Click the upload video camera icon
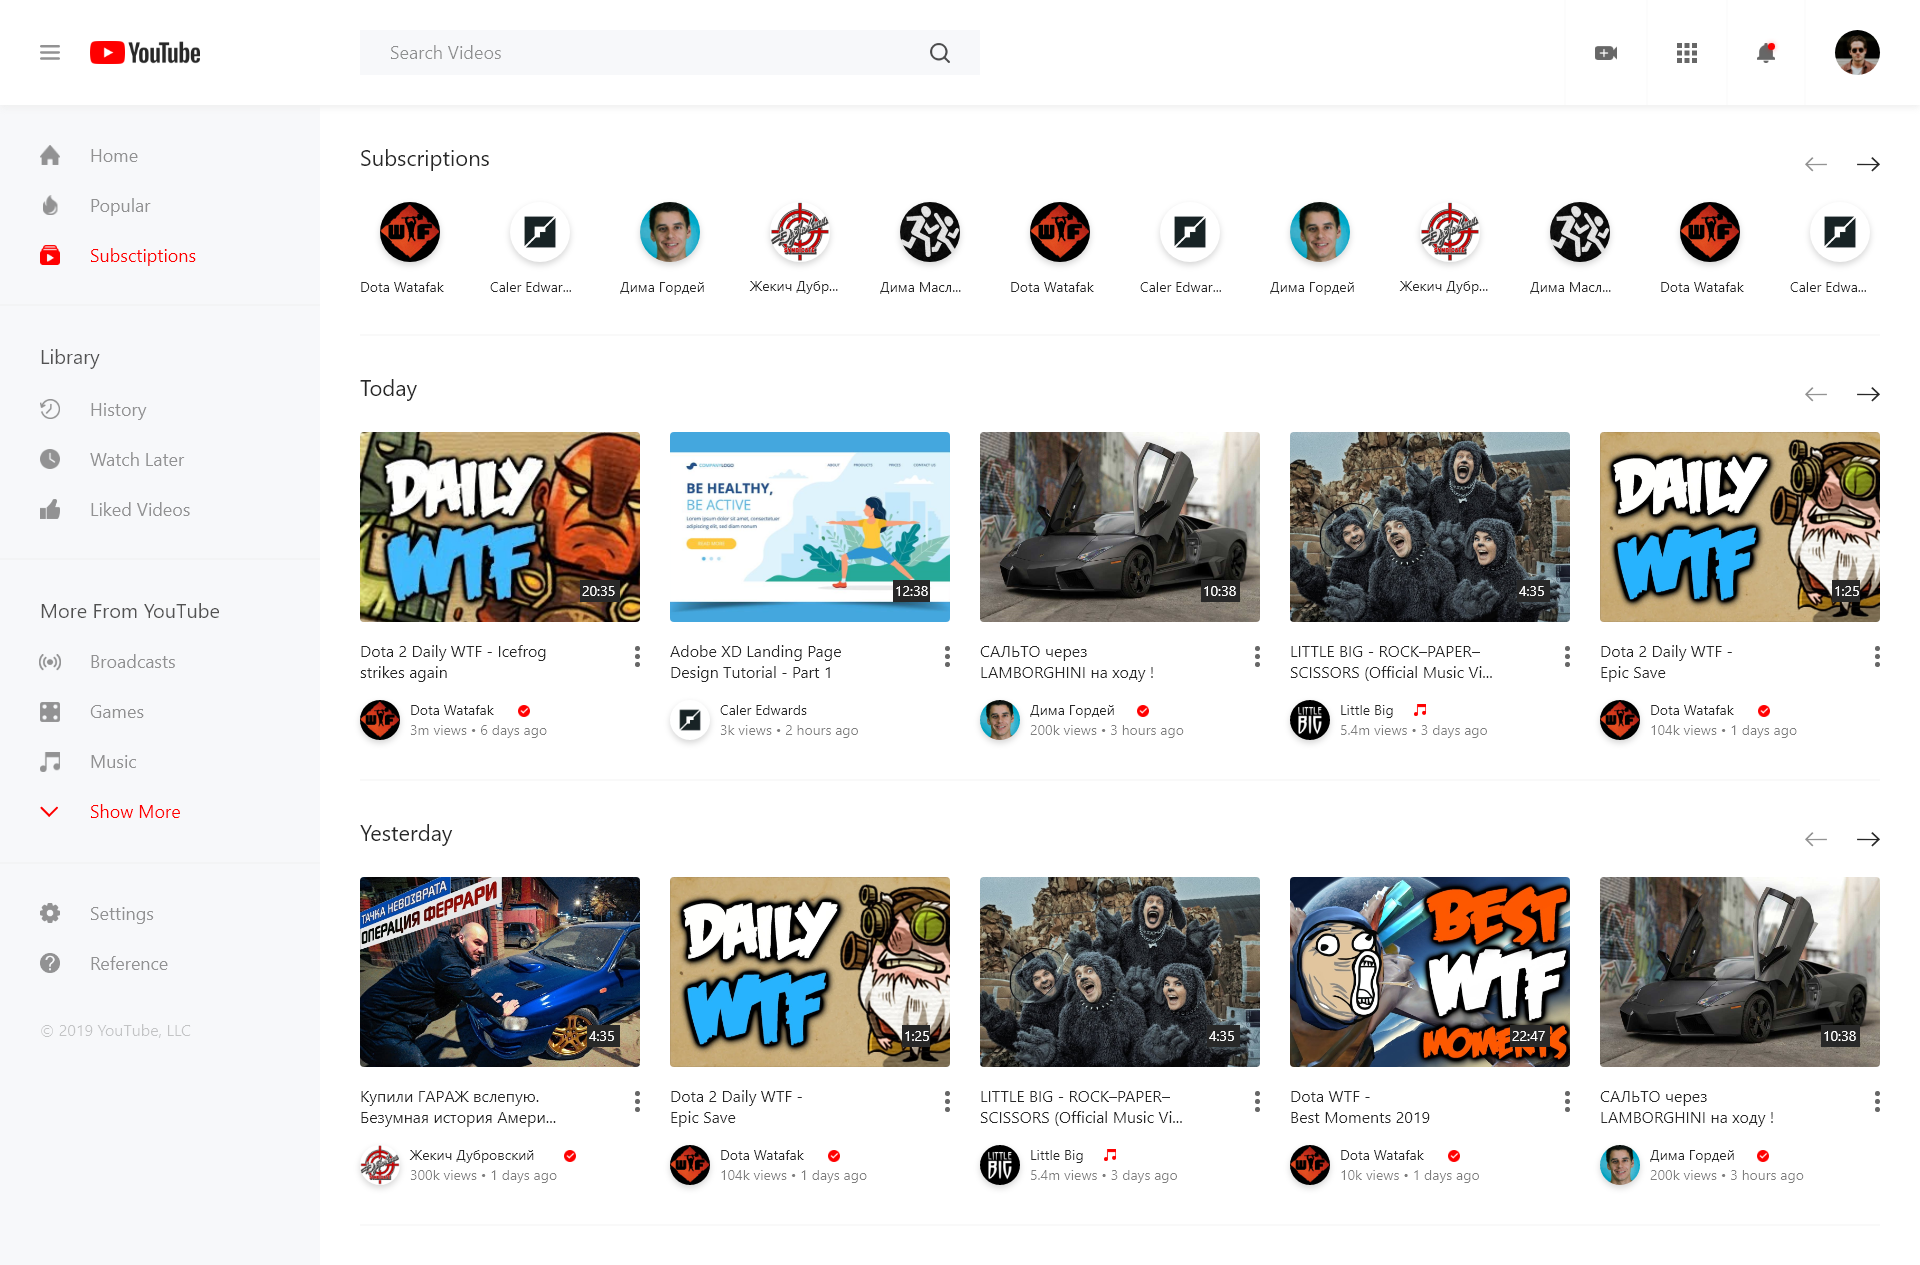1920x1265 pixels. (1606, 53)
